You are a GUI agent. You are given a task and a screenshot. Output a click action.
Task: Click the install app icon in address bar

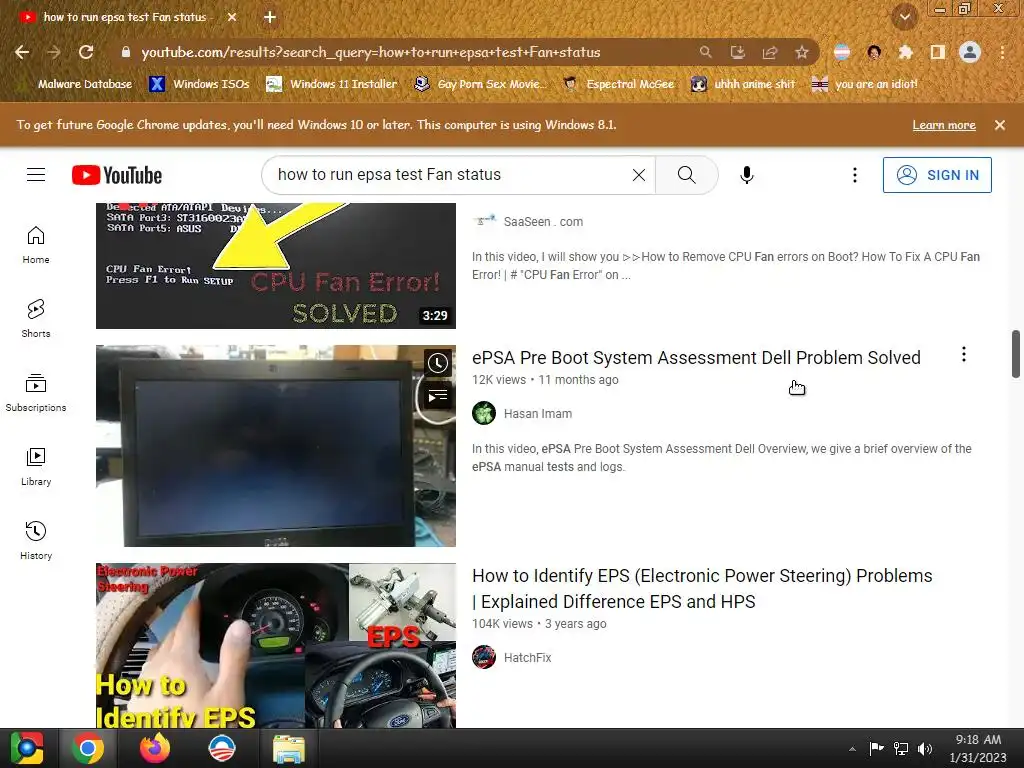pyautogui.click(x=737, y=52)
